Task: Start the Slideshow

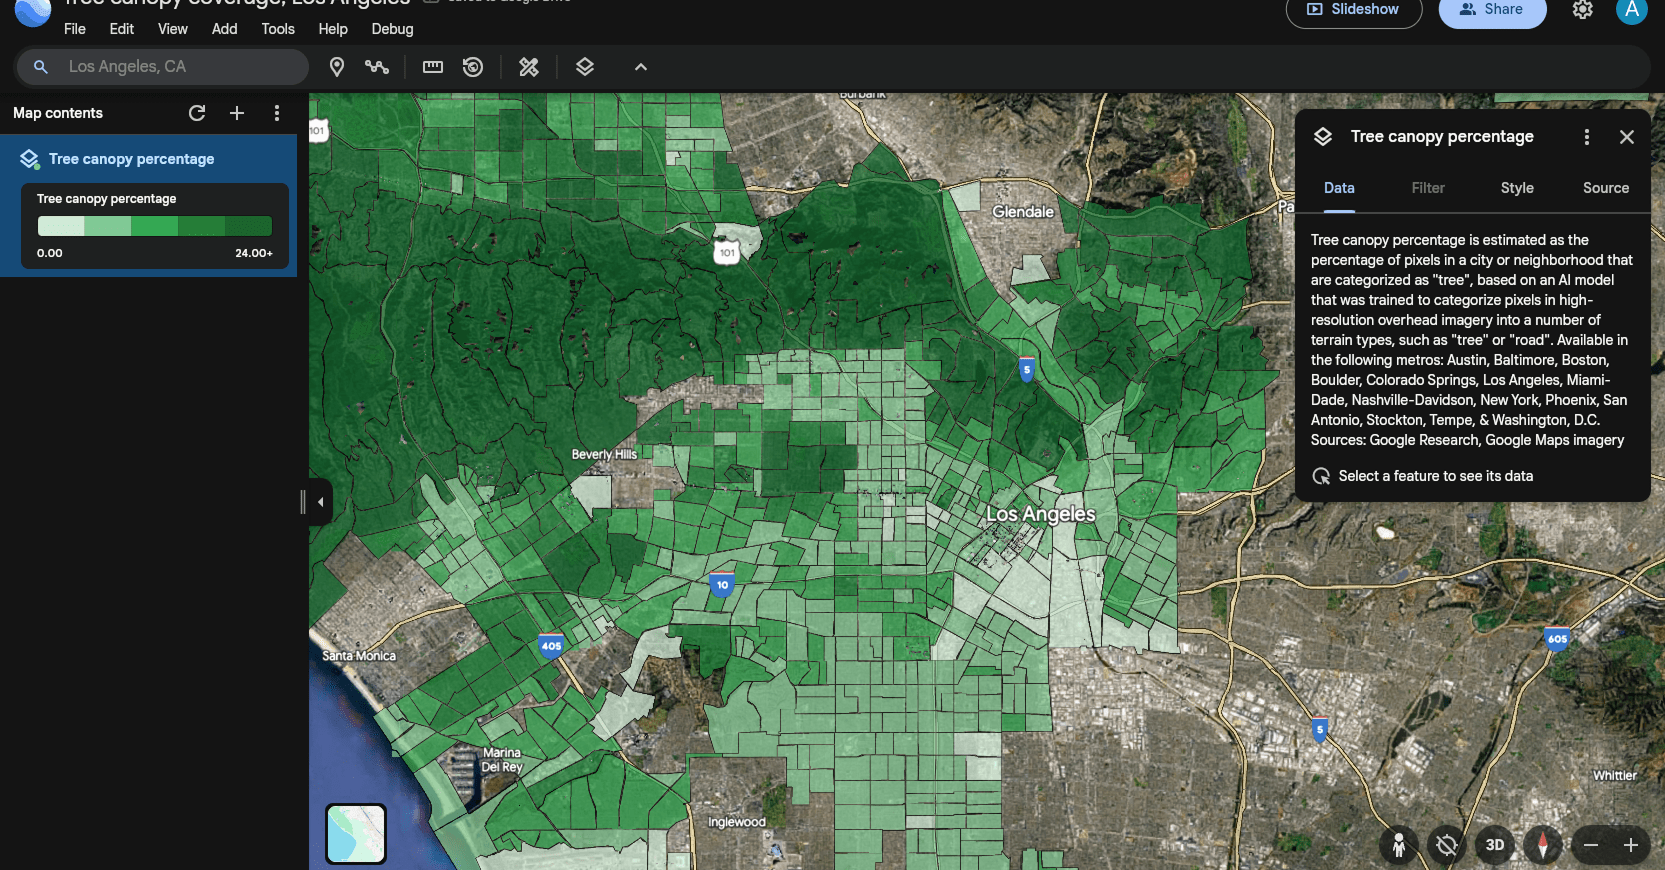Action: [x=1354, y=10]
